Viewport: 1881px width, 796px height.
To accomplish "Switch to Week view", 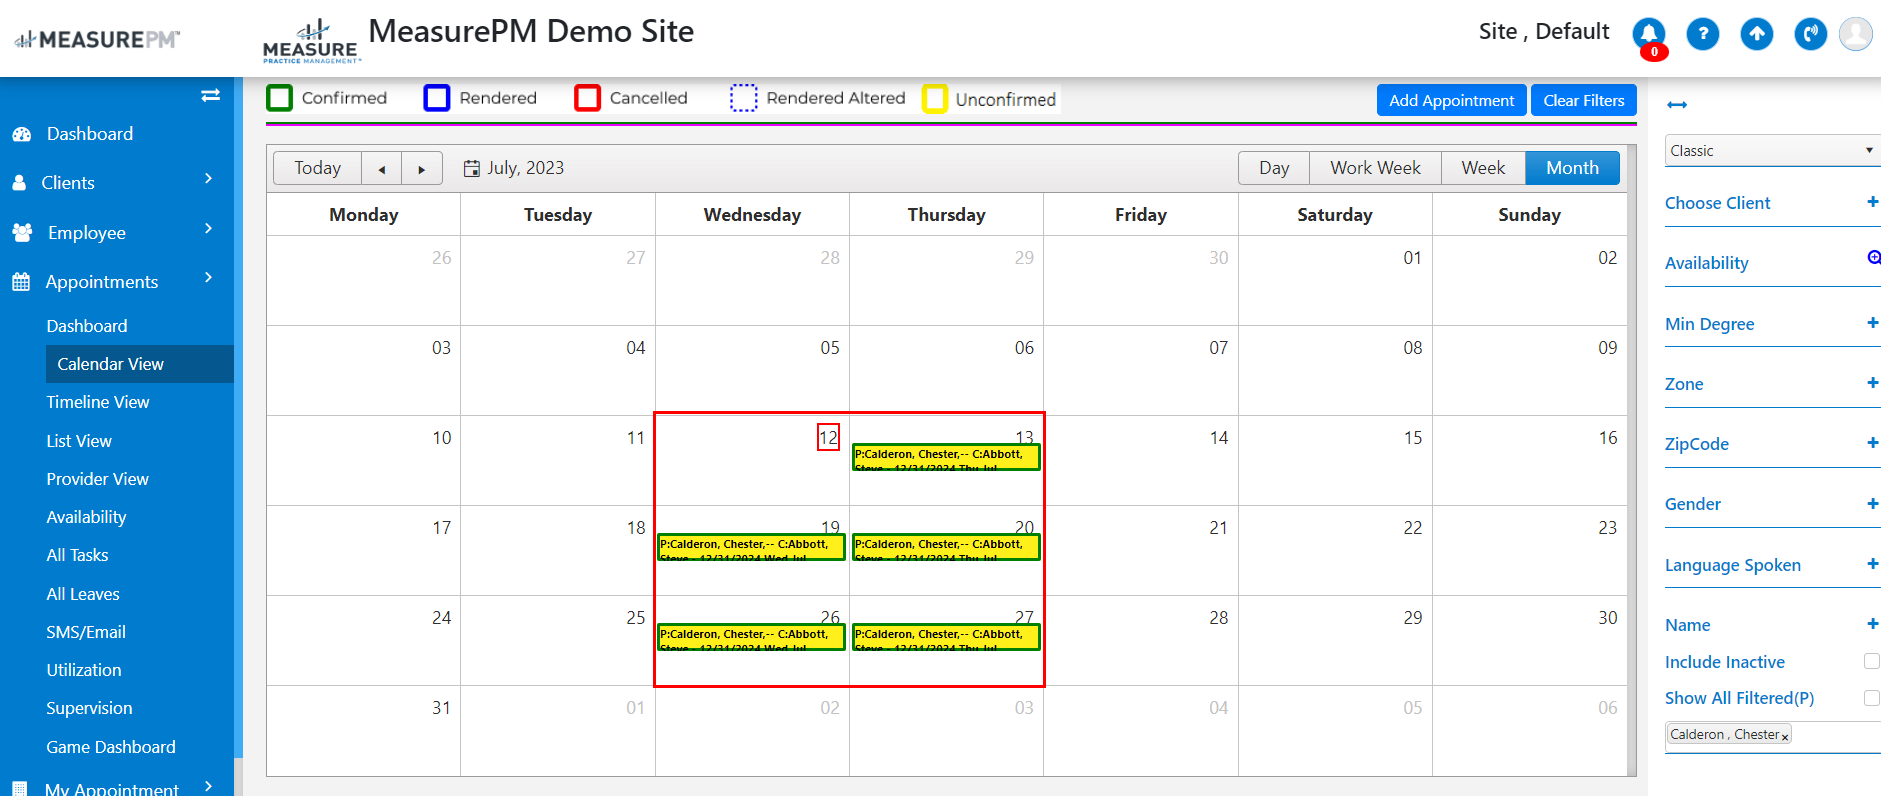I will coord(1483,168).
